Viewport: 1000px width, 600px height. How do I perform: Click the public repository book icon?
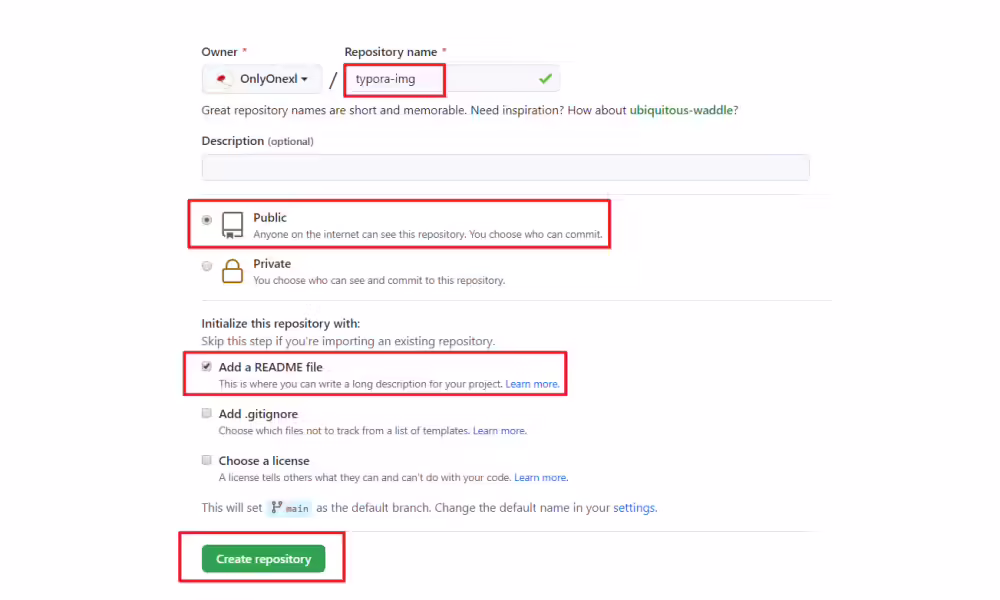click(x=232, y=225)
